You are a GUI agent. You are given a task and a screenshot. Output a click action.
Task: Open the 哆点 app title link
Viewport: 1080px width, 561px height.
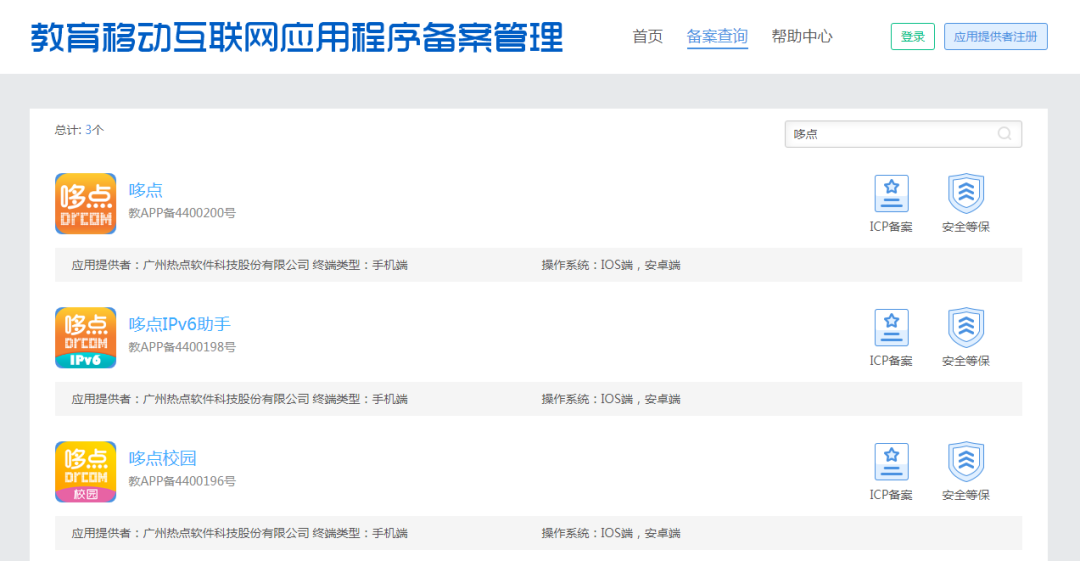point(145,190)
